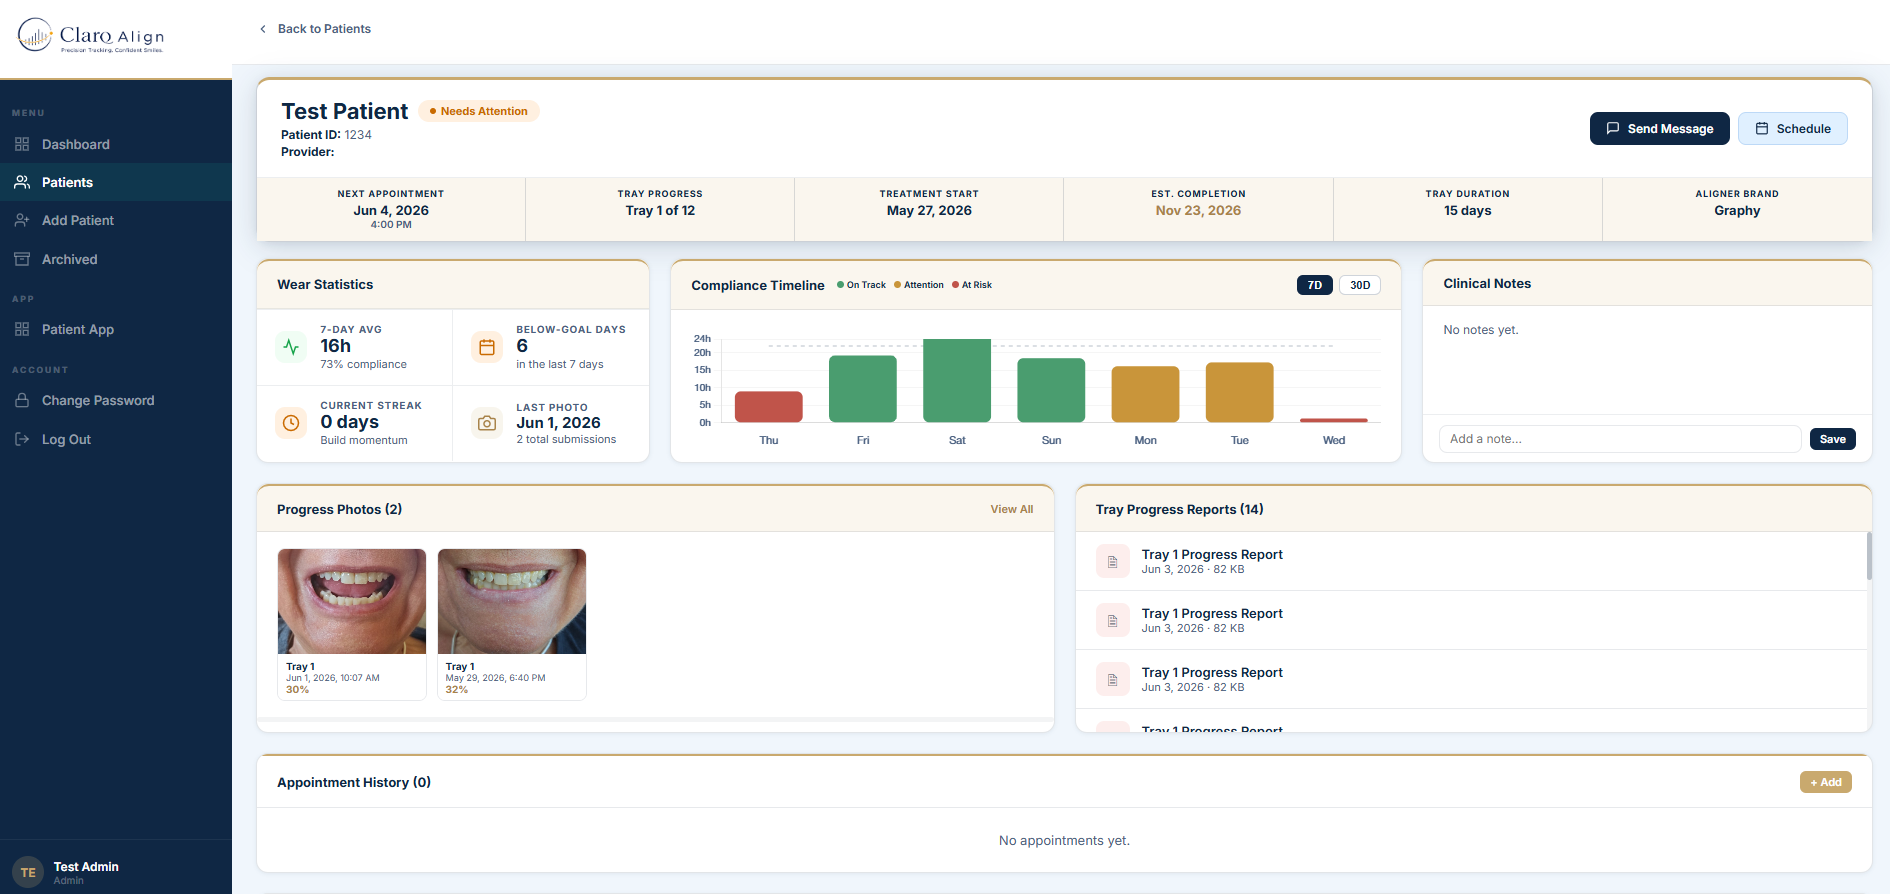Switch compliance timeline to 30D

(x=1360, y=285)
